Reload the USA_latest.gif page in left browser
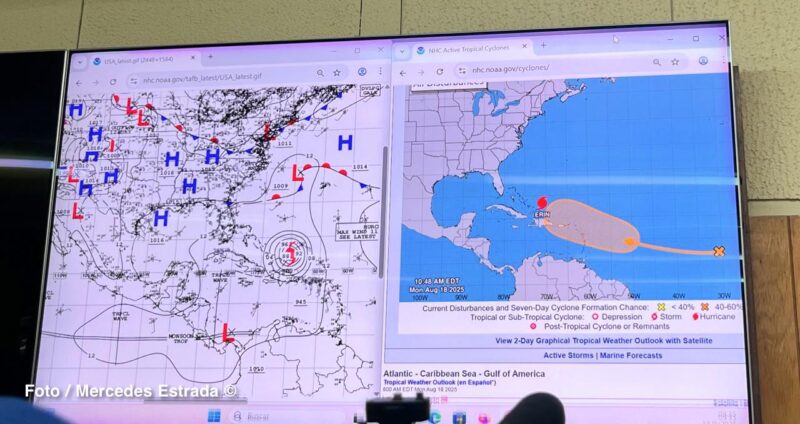The height and width of the screenshot is (424, 800). coord(113,81)
